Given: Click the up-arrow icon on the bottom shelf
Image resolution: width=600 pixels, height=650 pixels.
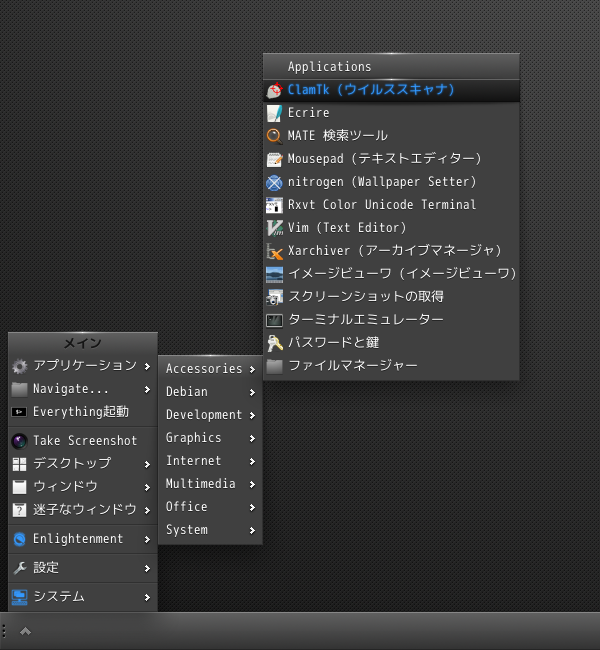Looking at the screenshot, I should point(26,631).
